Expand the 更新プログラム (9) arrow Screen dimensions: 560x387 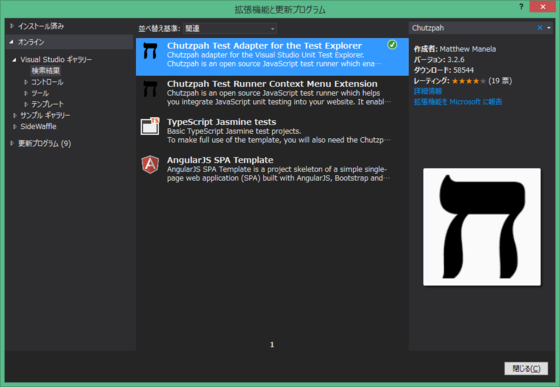pyautogui.click(x=12, y=144)
